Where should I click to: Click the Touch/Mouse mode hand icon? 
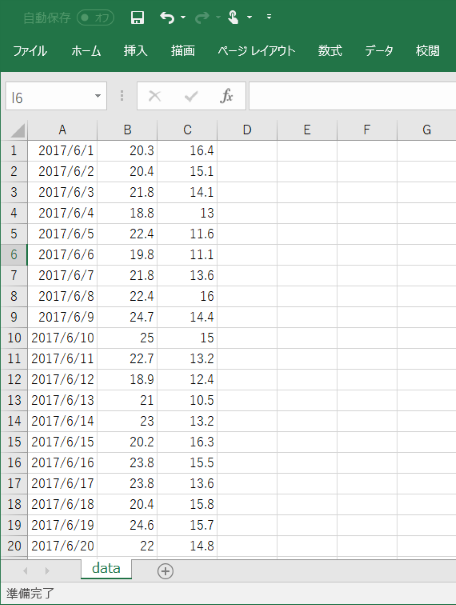233,17
